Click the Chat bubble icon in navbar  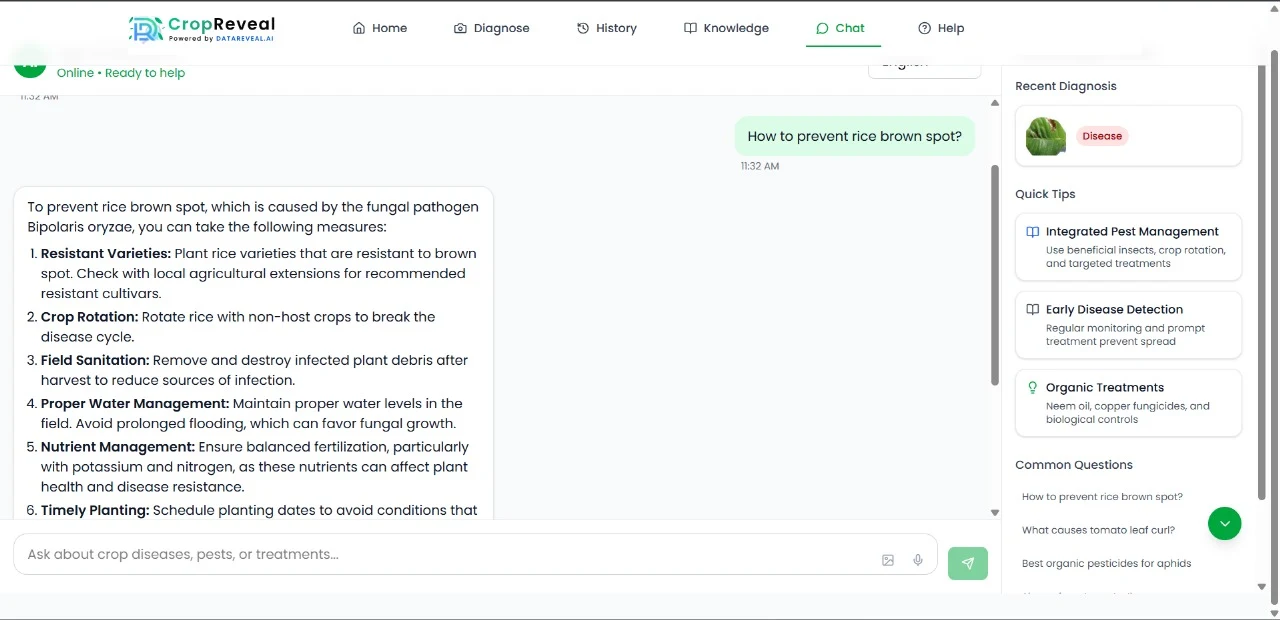click(822, 28)
